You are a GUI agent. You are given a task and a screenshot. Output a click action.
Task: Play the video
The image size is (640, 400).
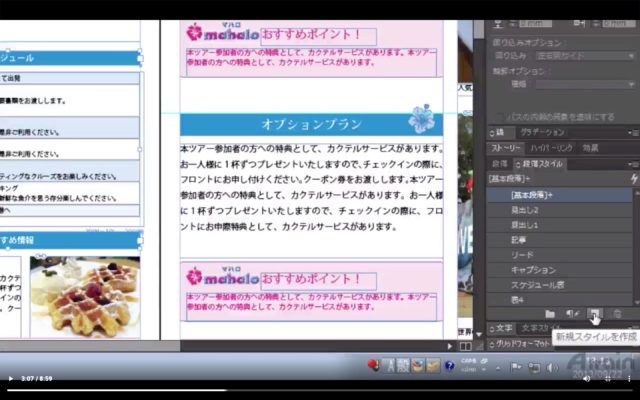coord(11,378)
